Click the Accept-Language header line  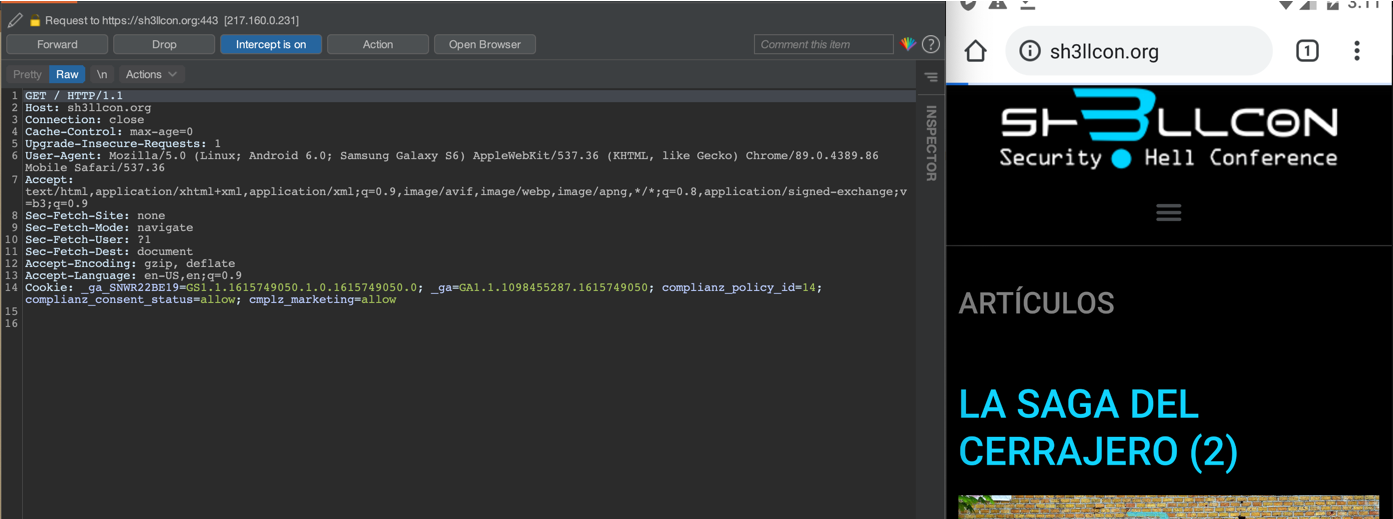[x=133, y=276]
